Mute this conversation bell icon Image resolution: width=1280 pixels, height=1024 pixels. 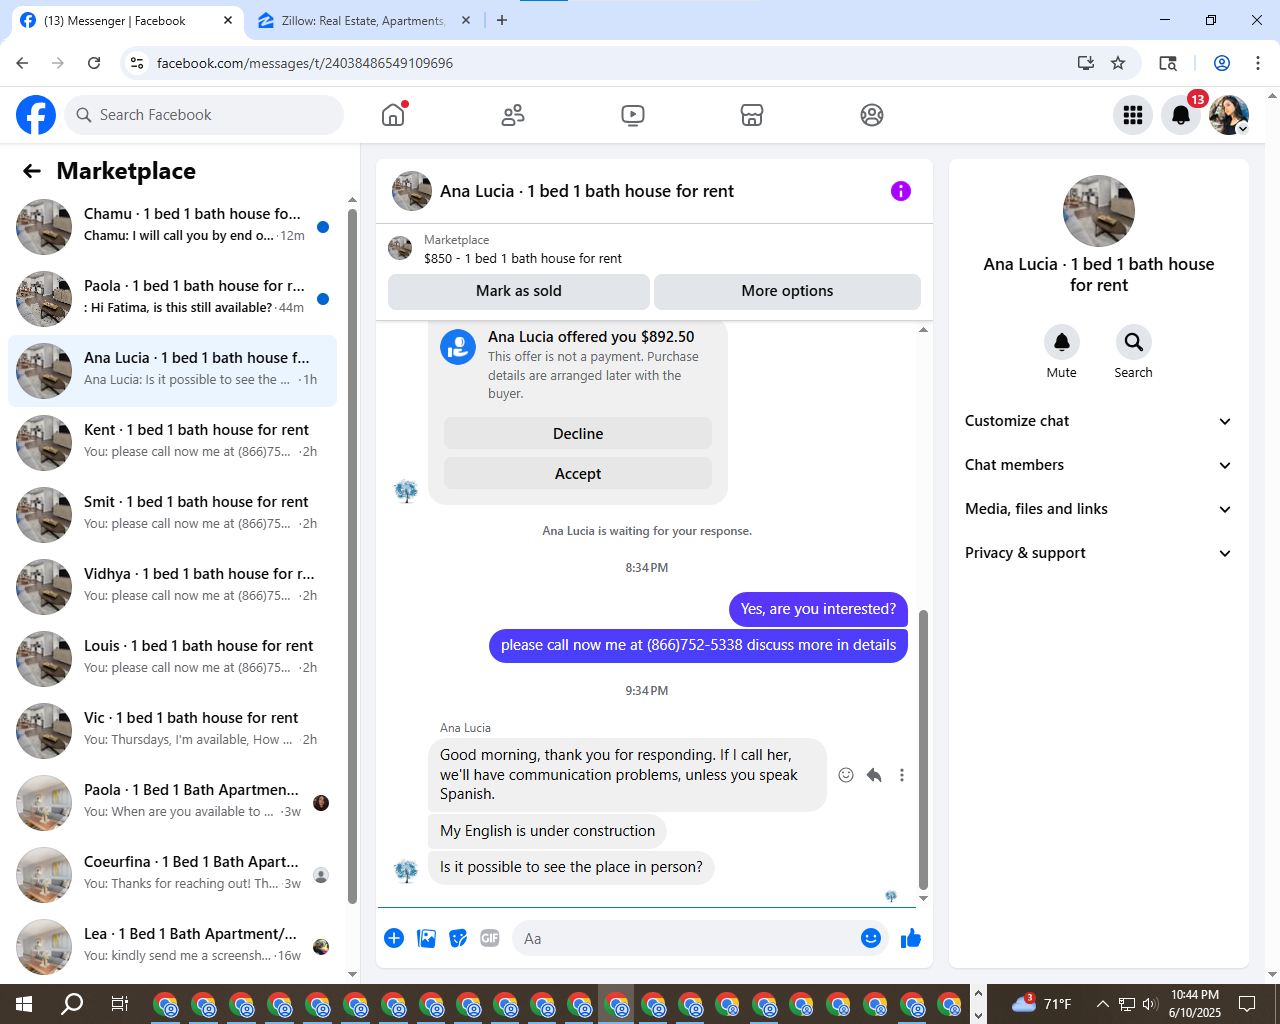1062,342
